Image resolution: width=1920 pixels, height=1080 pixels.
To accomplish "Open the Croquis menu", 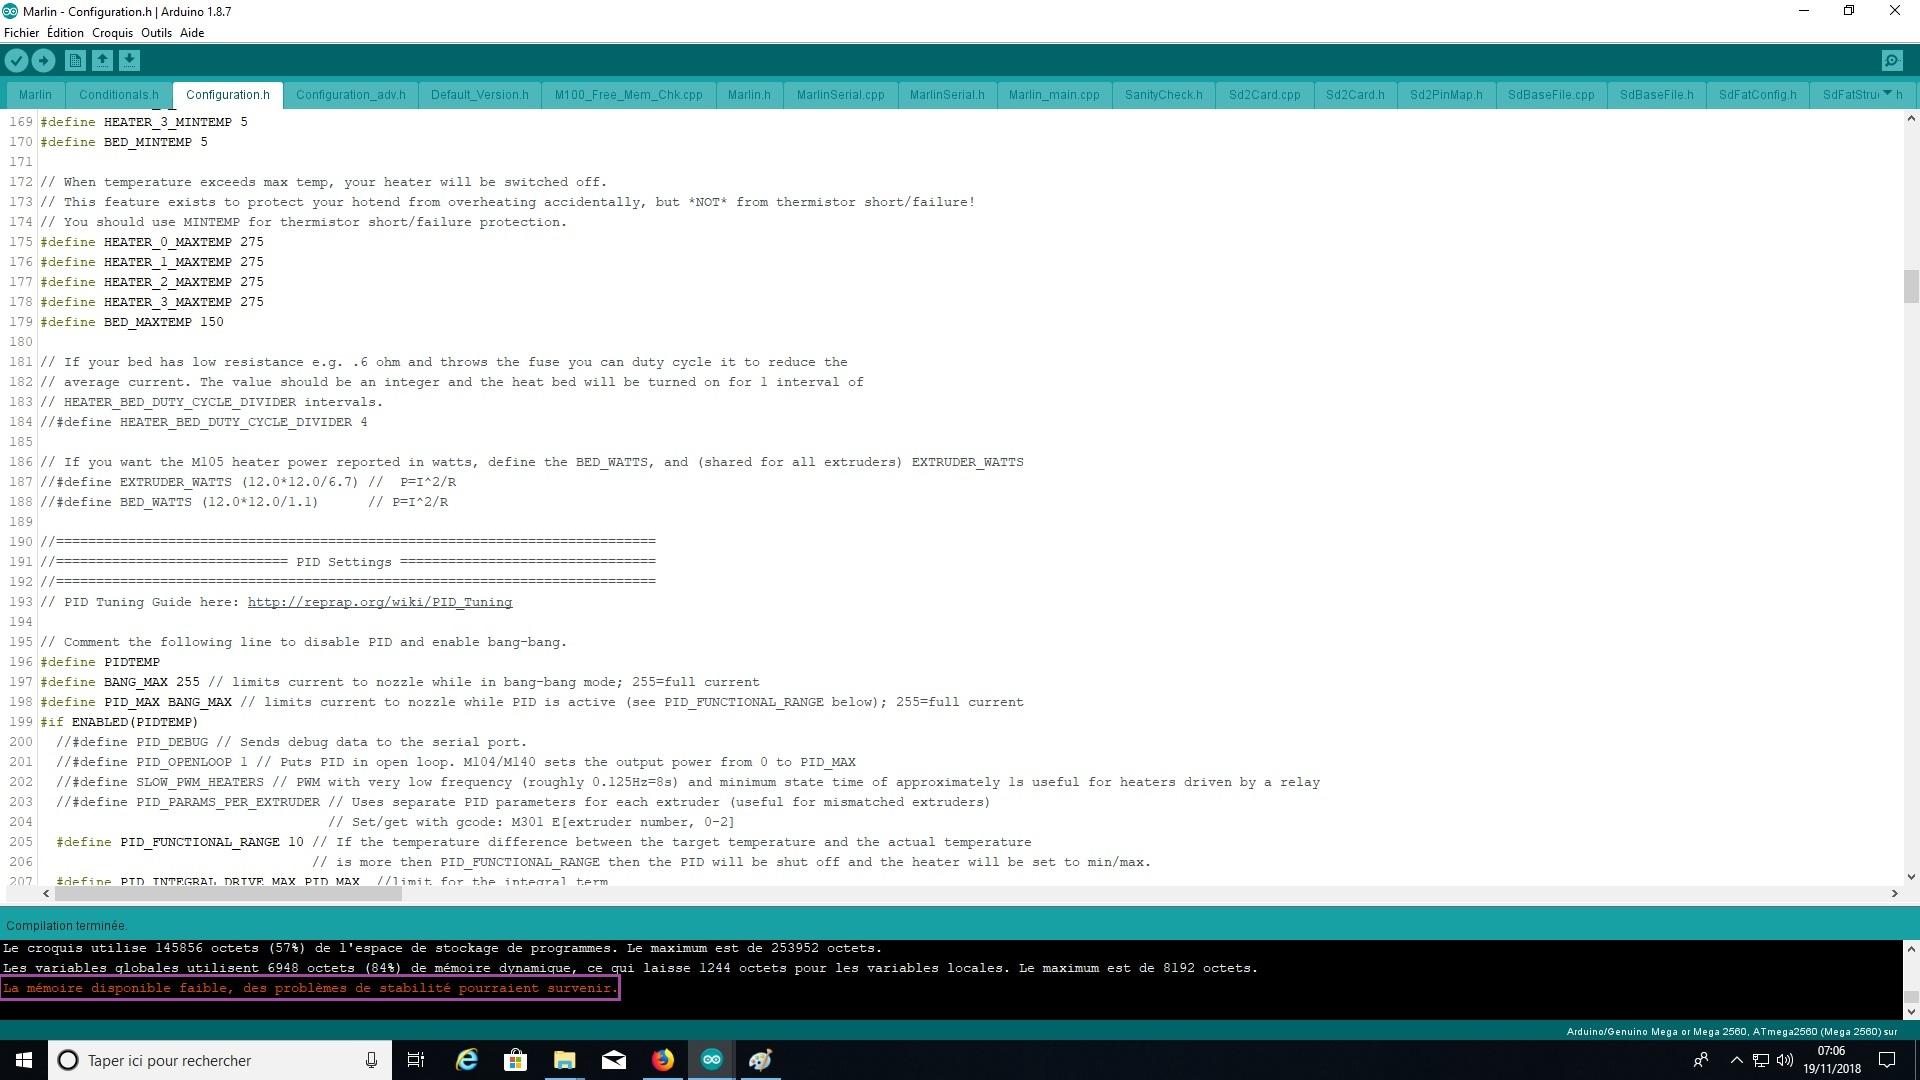I will (112, 33).
